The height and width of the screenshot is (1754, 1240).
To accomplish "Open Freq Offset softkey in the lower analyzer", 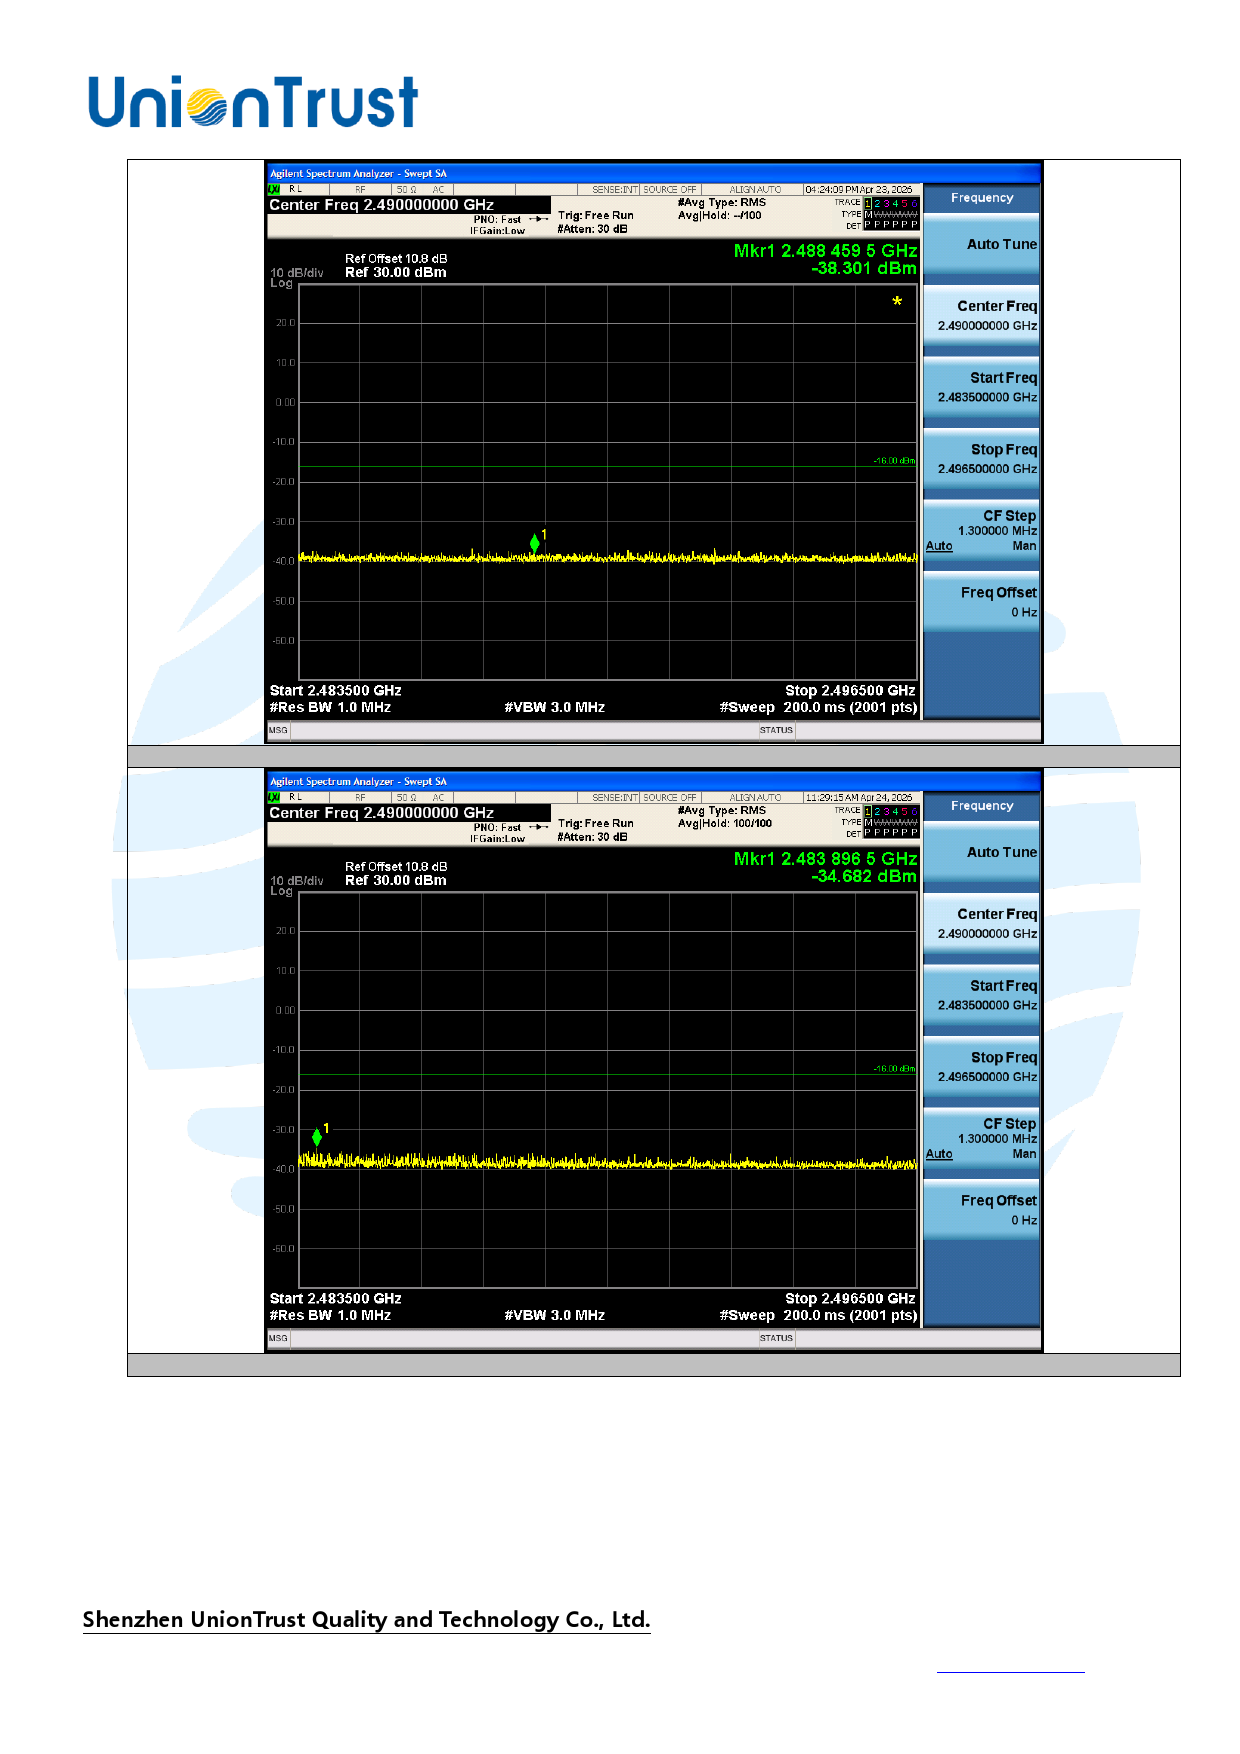I will [x=982, y=1210].
